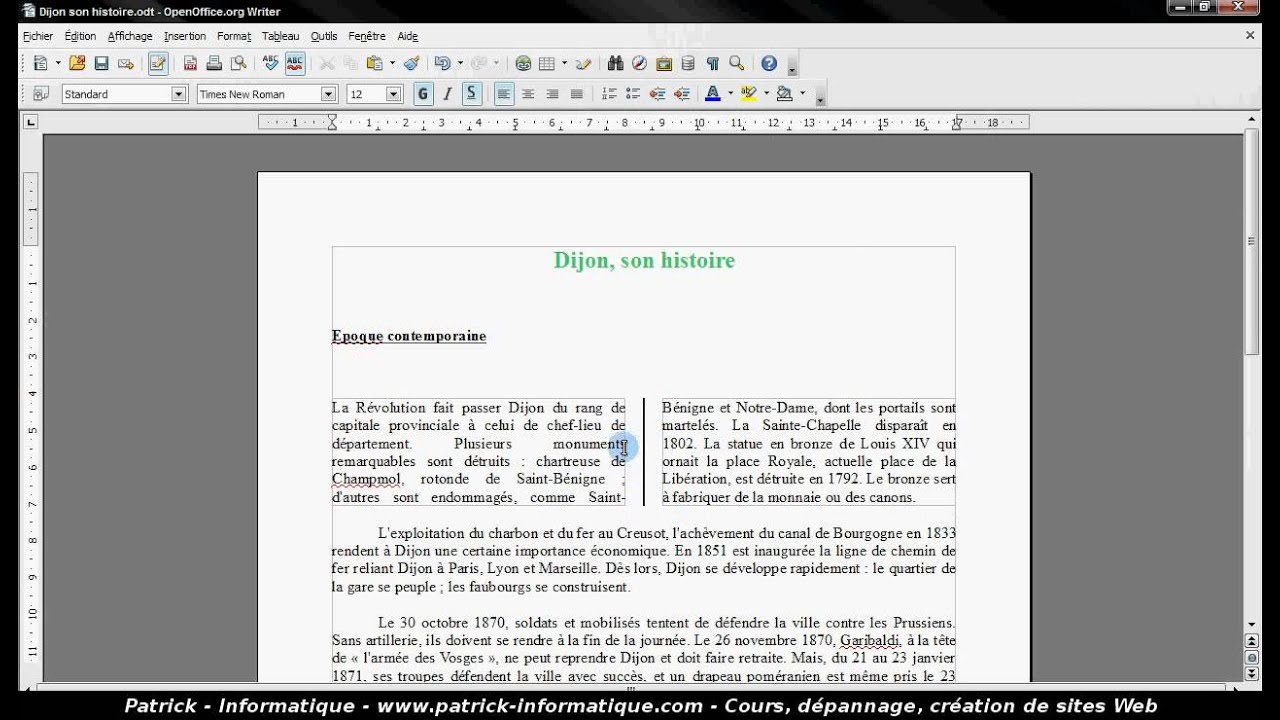Click the vertical scrollbar thumb
The width and height of the screenshot is (1280, 720).
pyautogui.click(x=1251, y=240)
